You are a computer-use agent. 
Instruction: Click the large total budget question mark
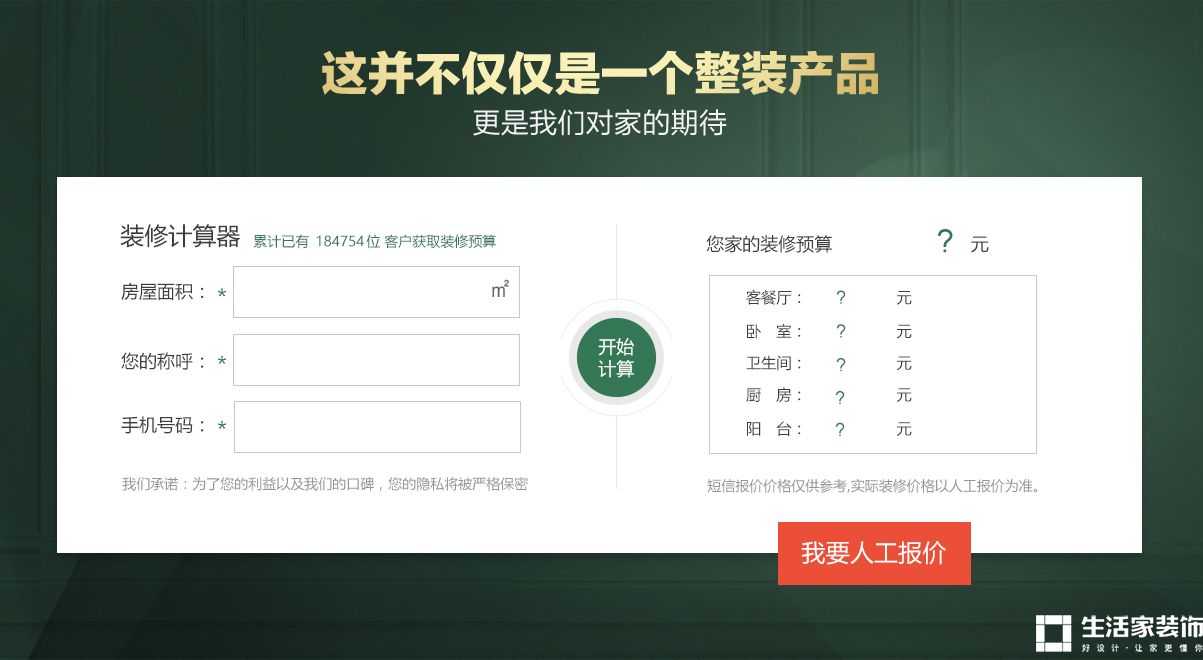point(945,242)
